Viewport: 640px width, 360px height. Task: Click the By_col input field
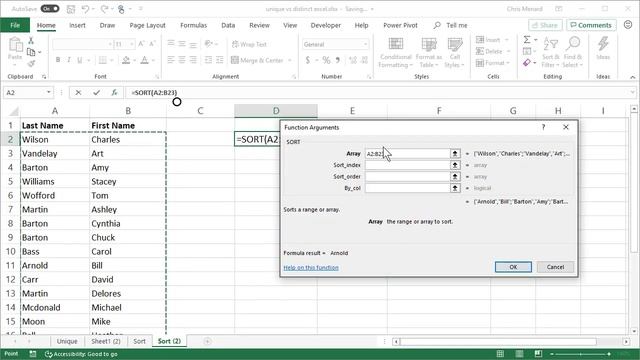pyautogui.click(x=407, y=188)
